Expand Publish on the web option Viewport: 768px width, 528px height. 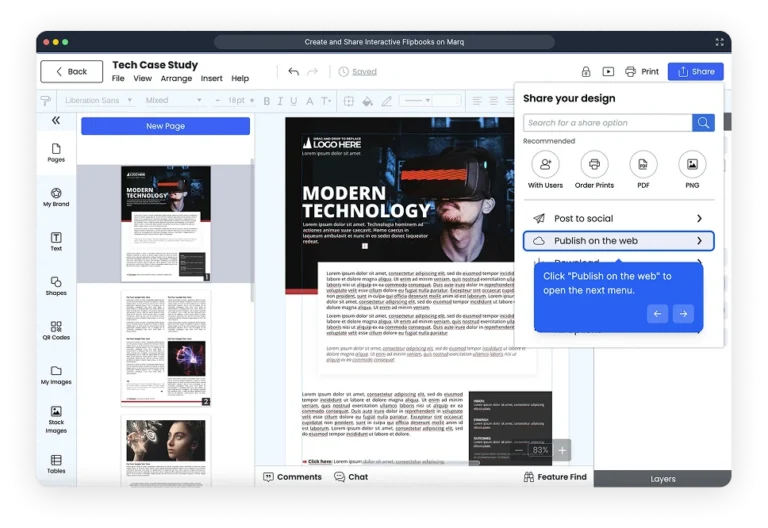click(x=619, y=241)
